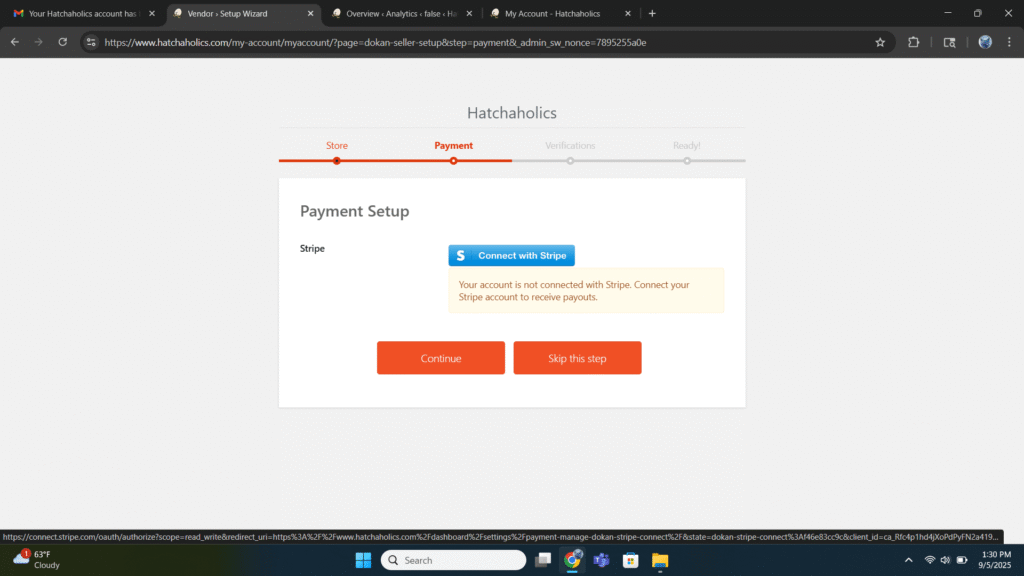Select the Store step in wizard
This screenshot has width=1024, height=576.
click(x=337, y=146)
